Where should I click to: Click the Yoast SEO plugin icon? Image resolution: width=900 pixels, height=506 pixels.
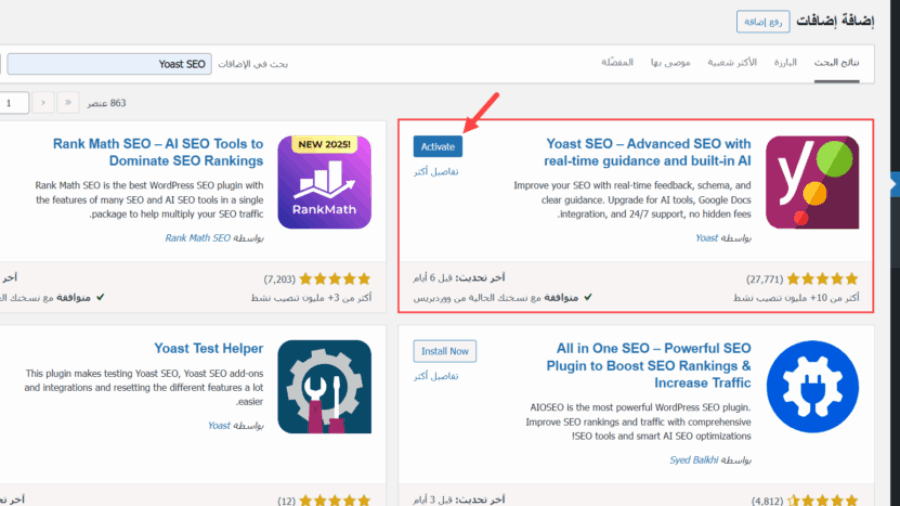812,182
